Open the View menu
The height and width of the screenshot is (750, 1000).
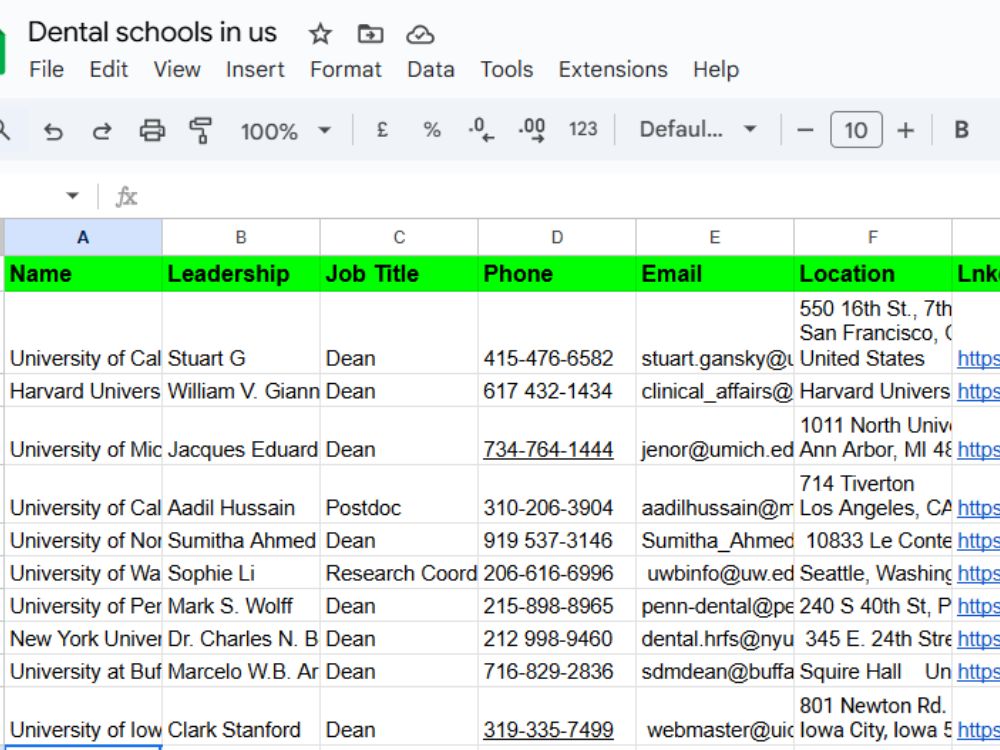pos(177,69)
